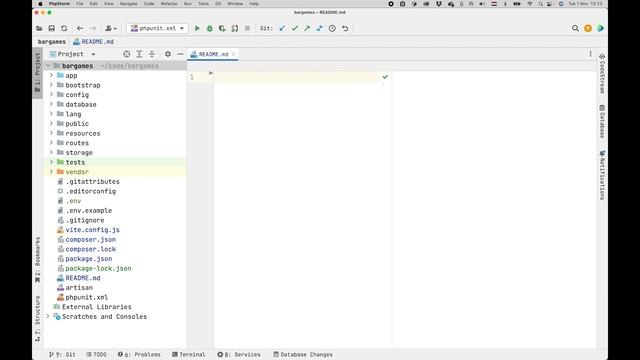
Task: Open the File menu
Action: point(80,4)
